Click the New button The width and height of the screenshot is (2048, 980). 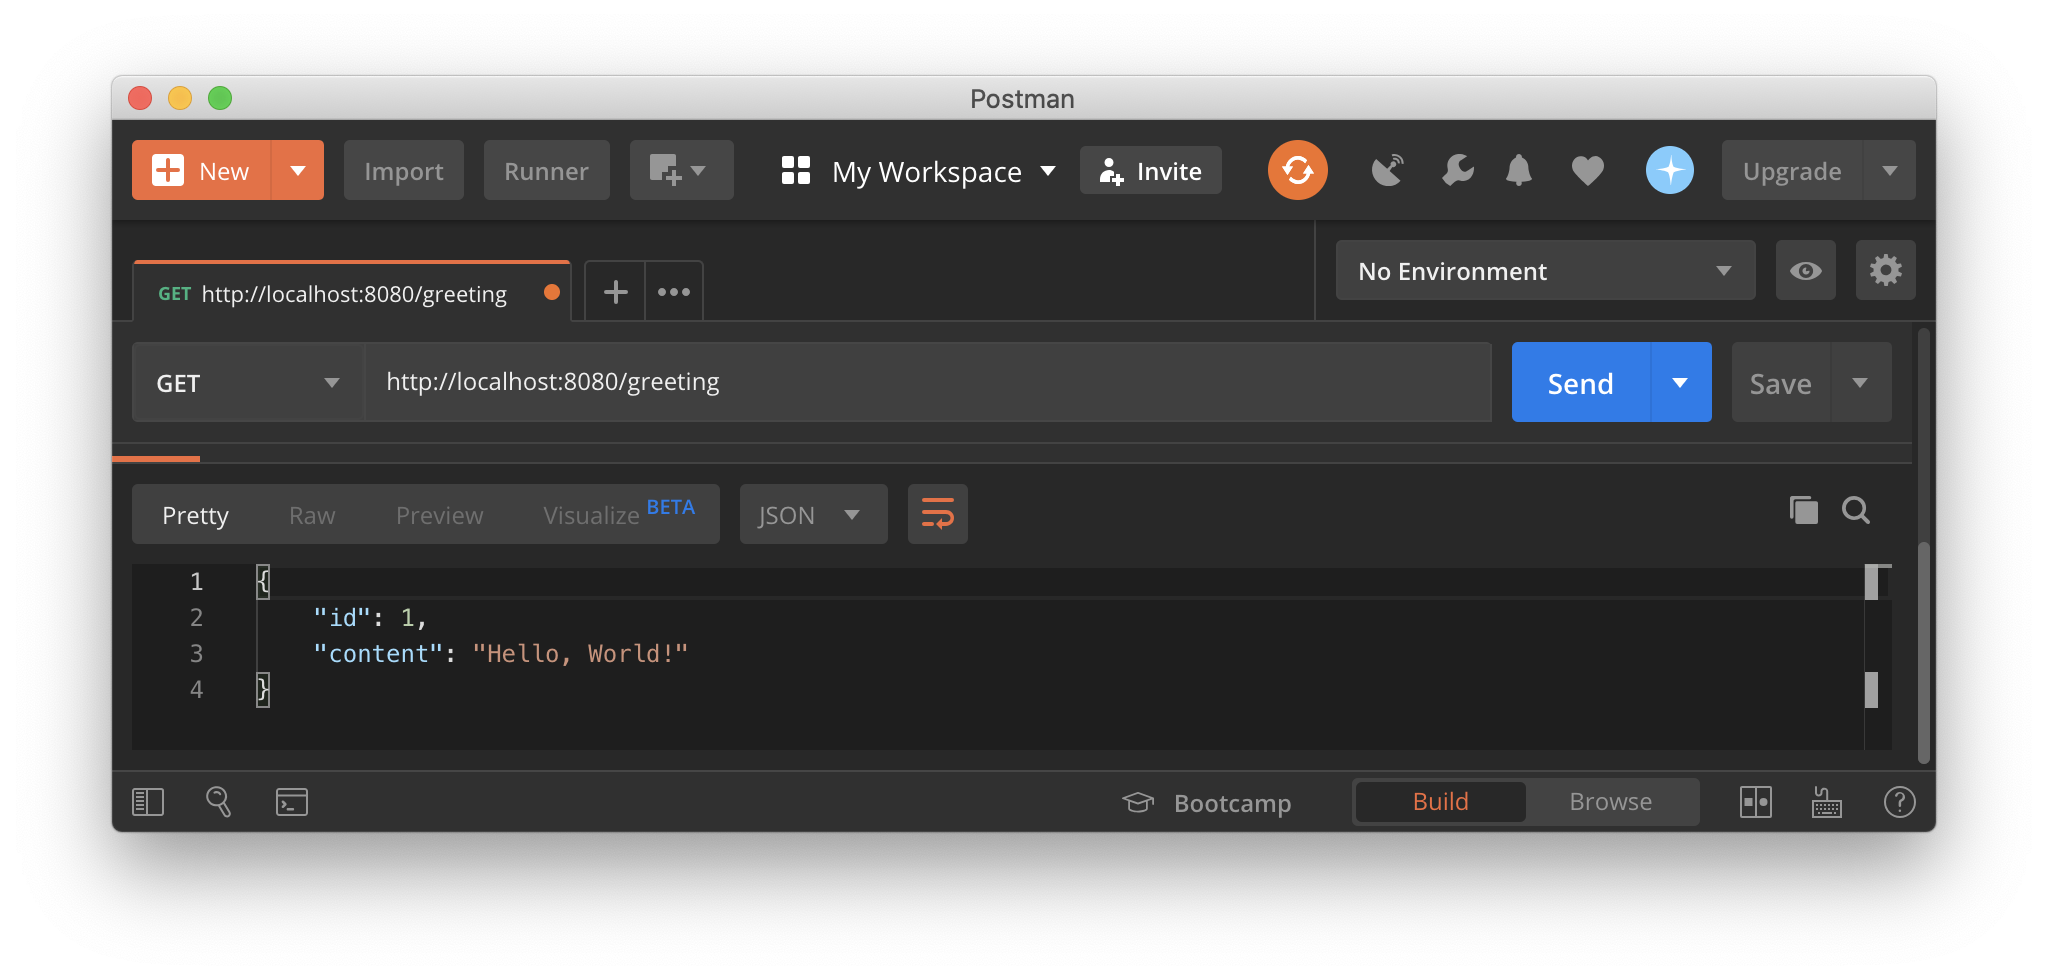(x=202, y=171)
